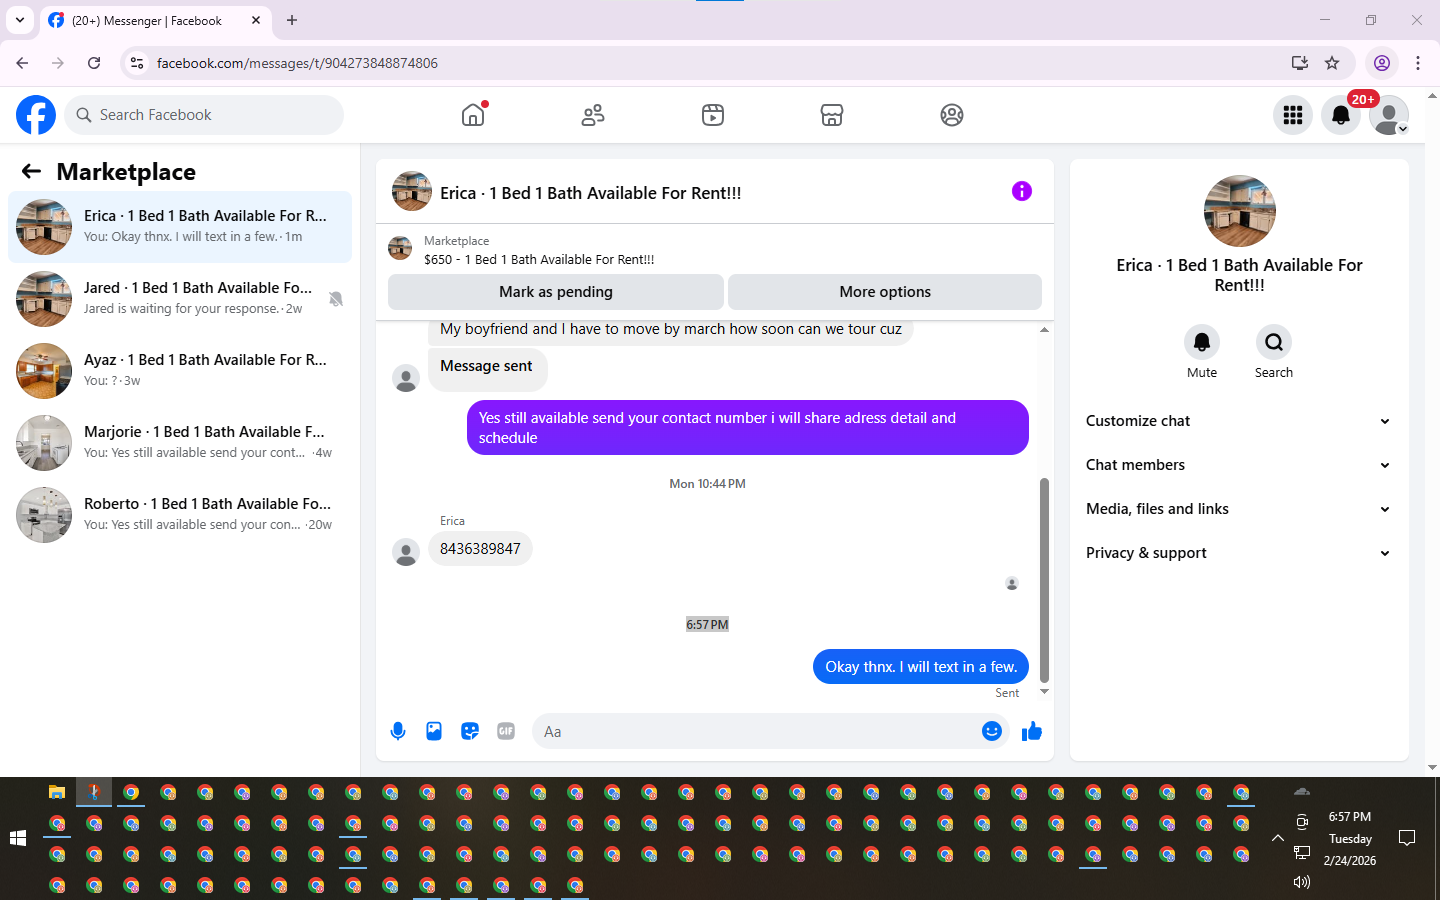Open the Chrome three-dot menu
This screenshot has width=1440, height=900.
[1418, 63]
